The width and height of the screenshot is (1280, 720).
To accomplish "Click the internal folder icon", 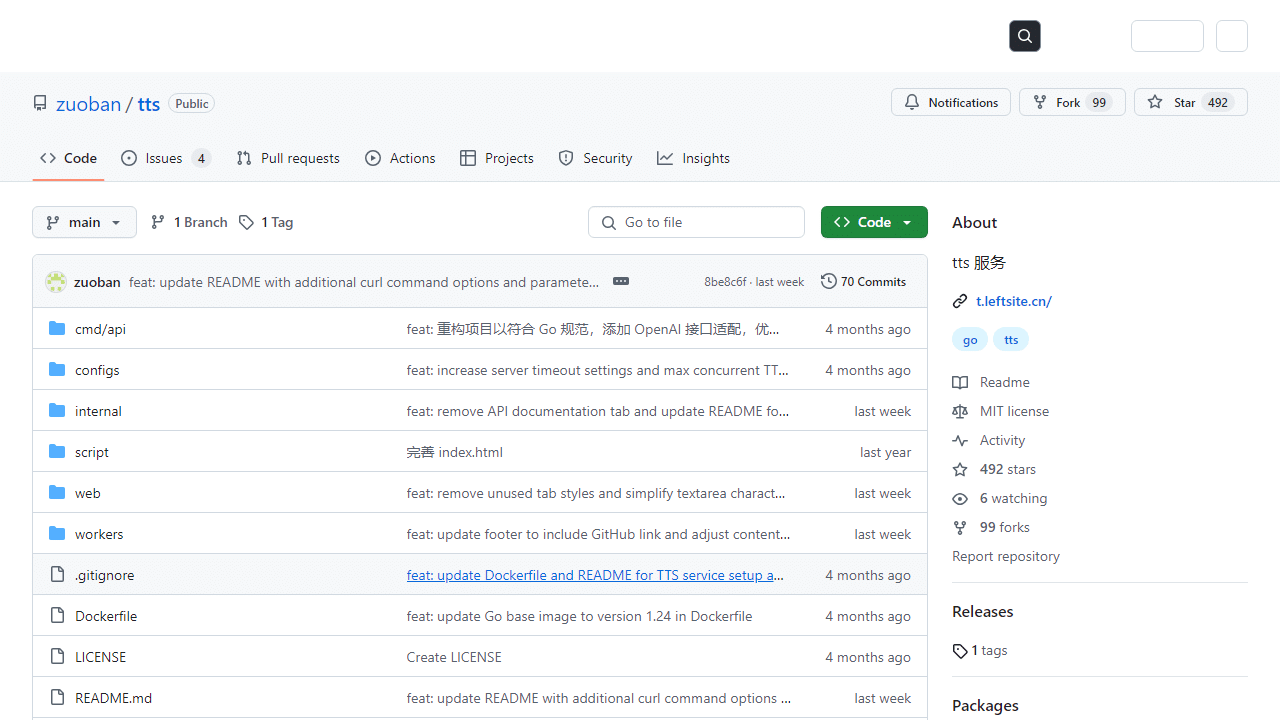I will click(57, 410).
